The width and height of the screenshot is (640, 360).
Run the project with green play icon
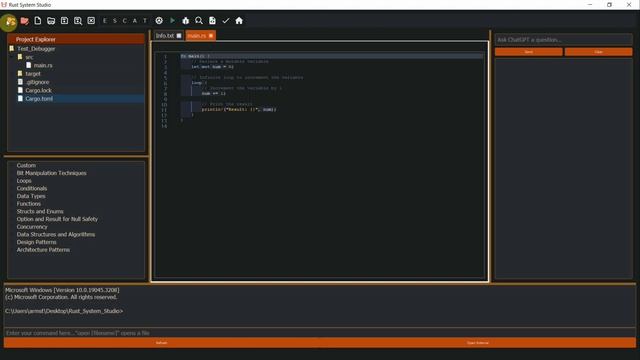click(x=172, y=20)
